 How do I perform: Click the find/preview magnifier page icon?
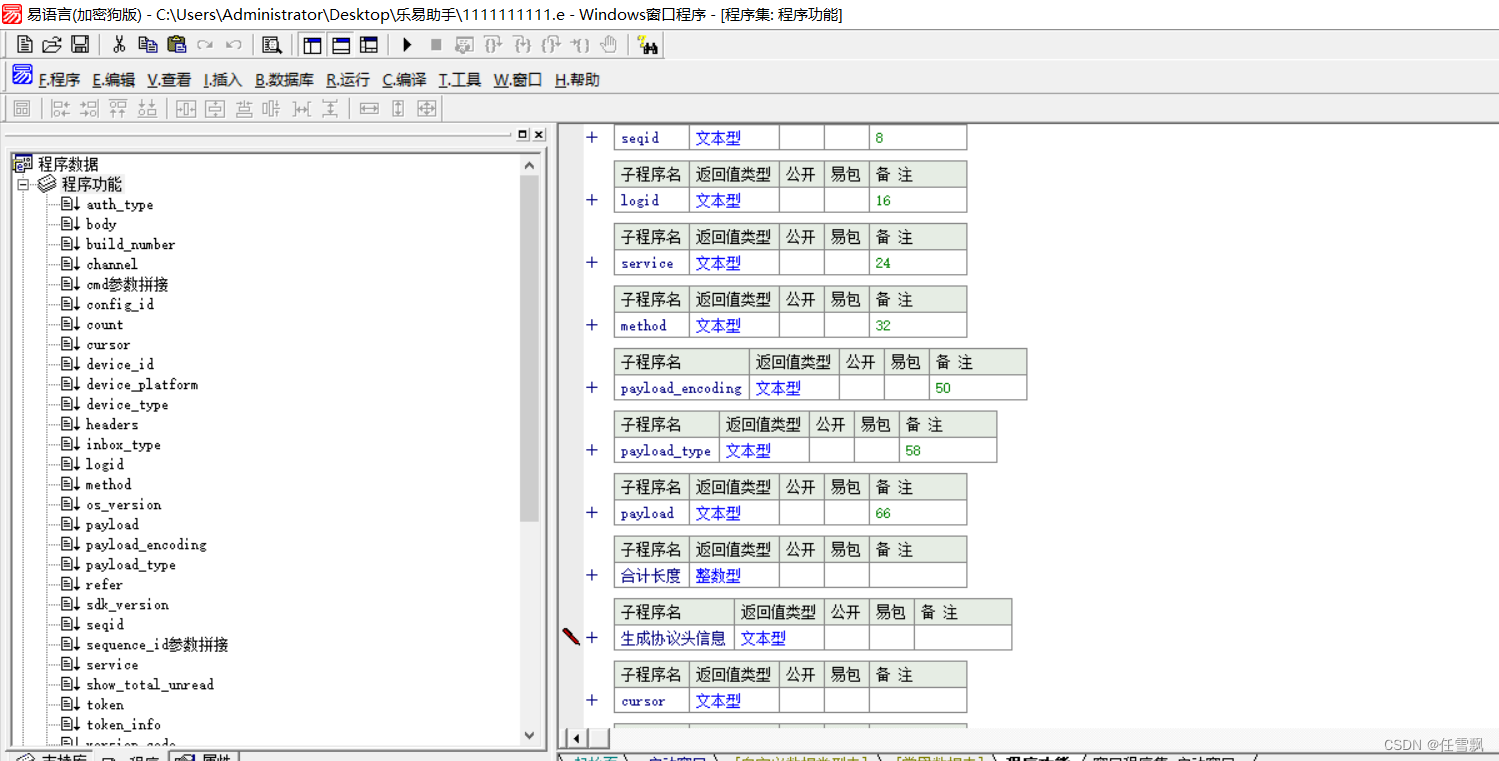pyautogui.click(x=271, y=44)
